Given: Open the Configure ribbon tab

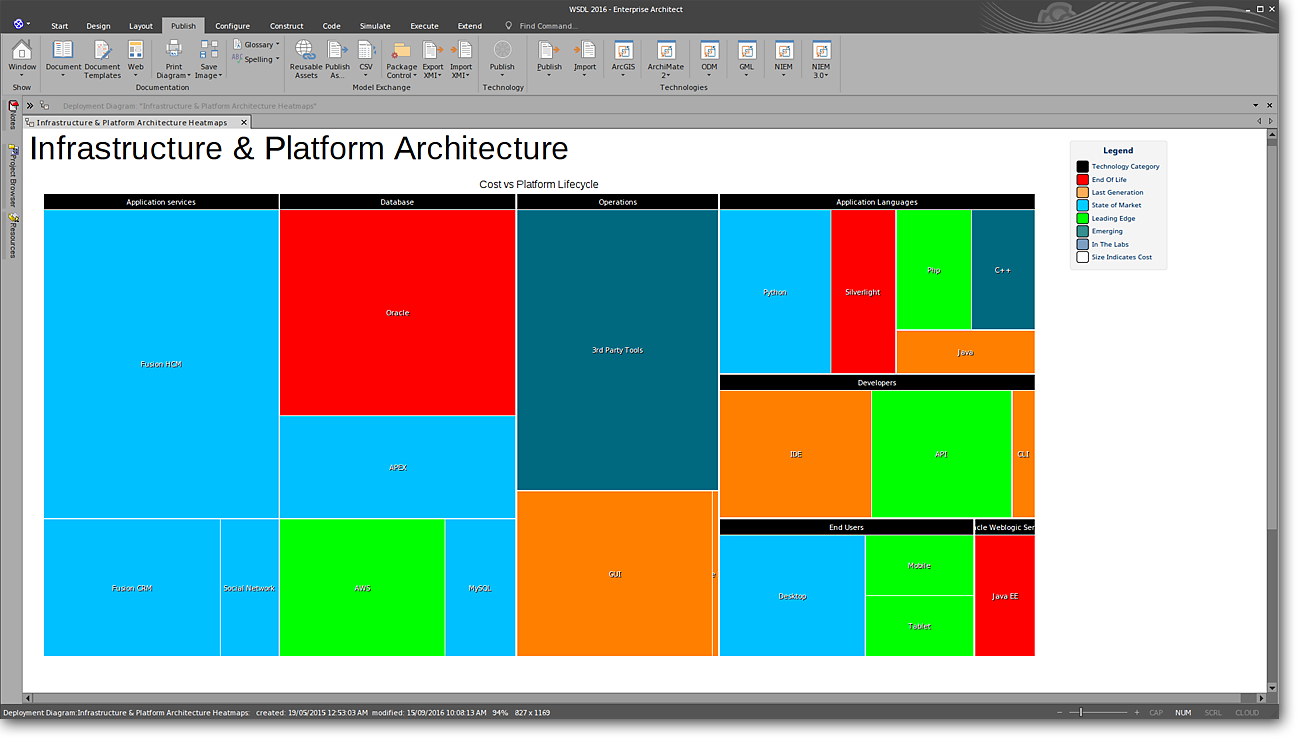Looking at the screenshot, I should (x=232, y=26).
